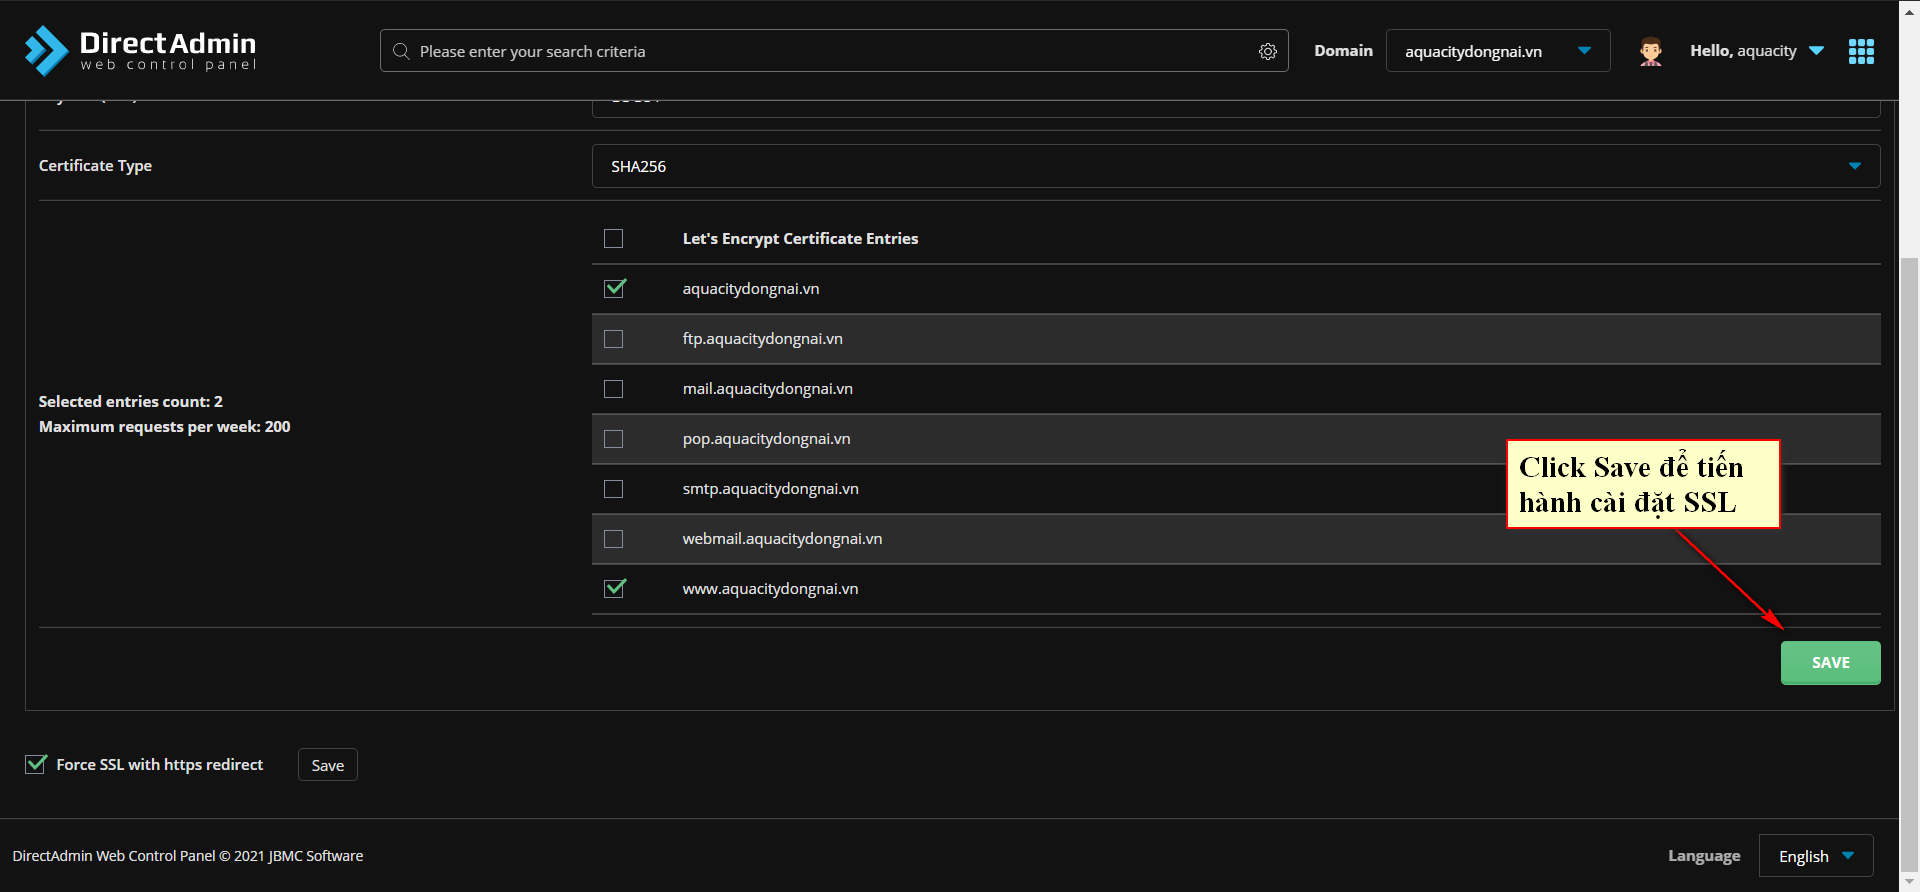Screen dimensions: 1920x892
Task: Uncheck the www.aquacitydongnai.vn checkbox
Action: (x=614, y=589)
